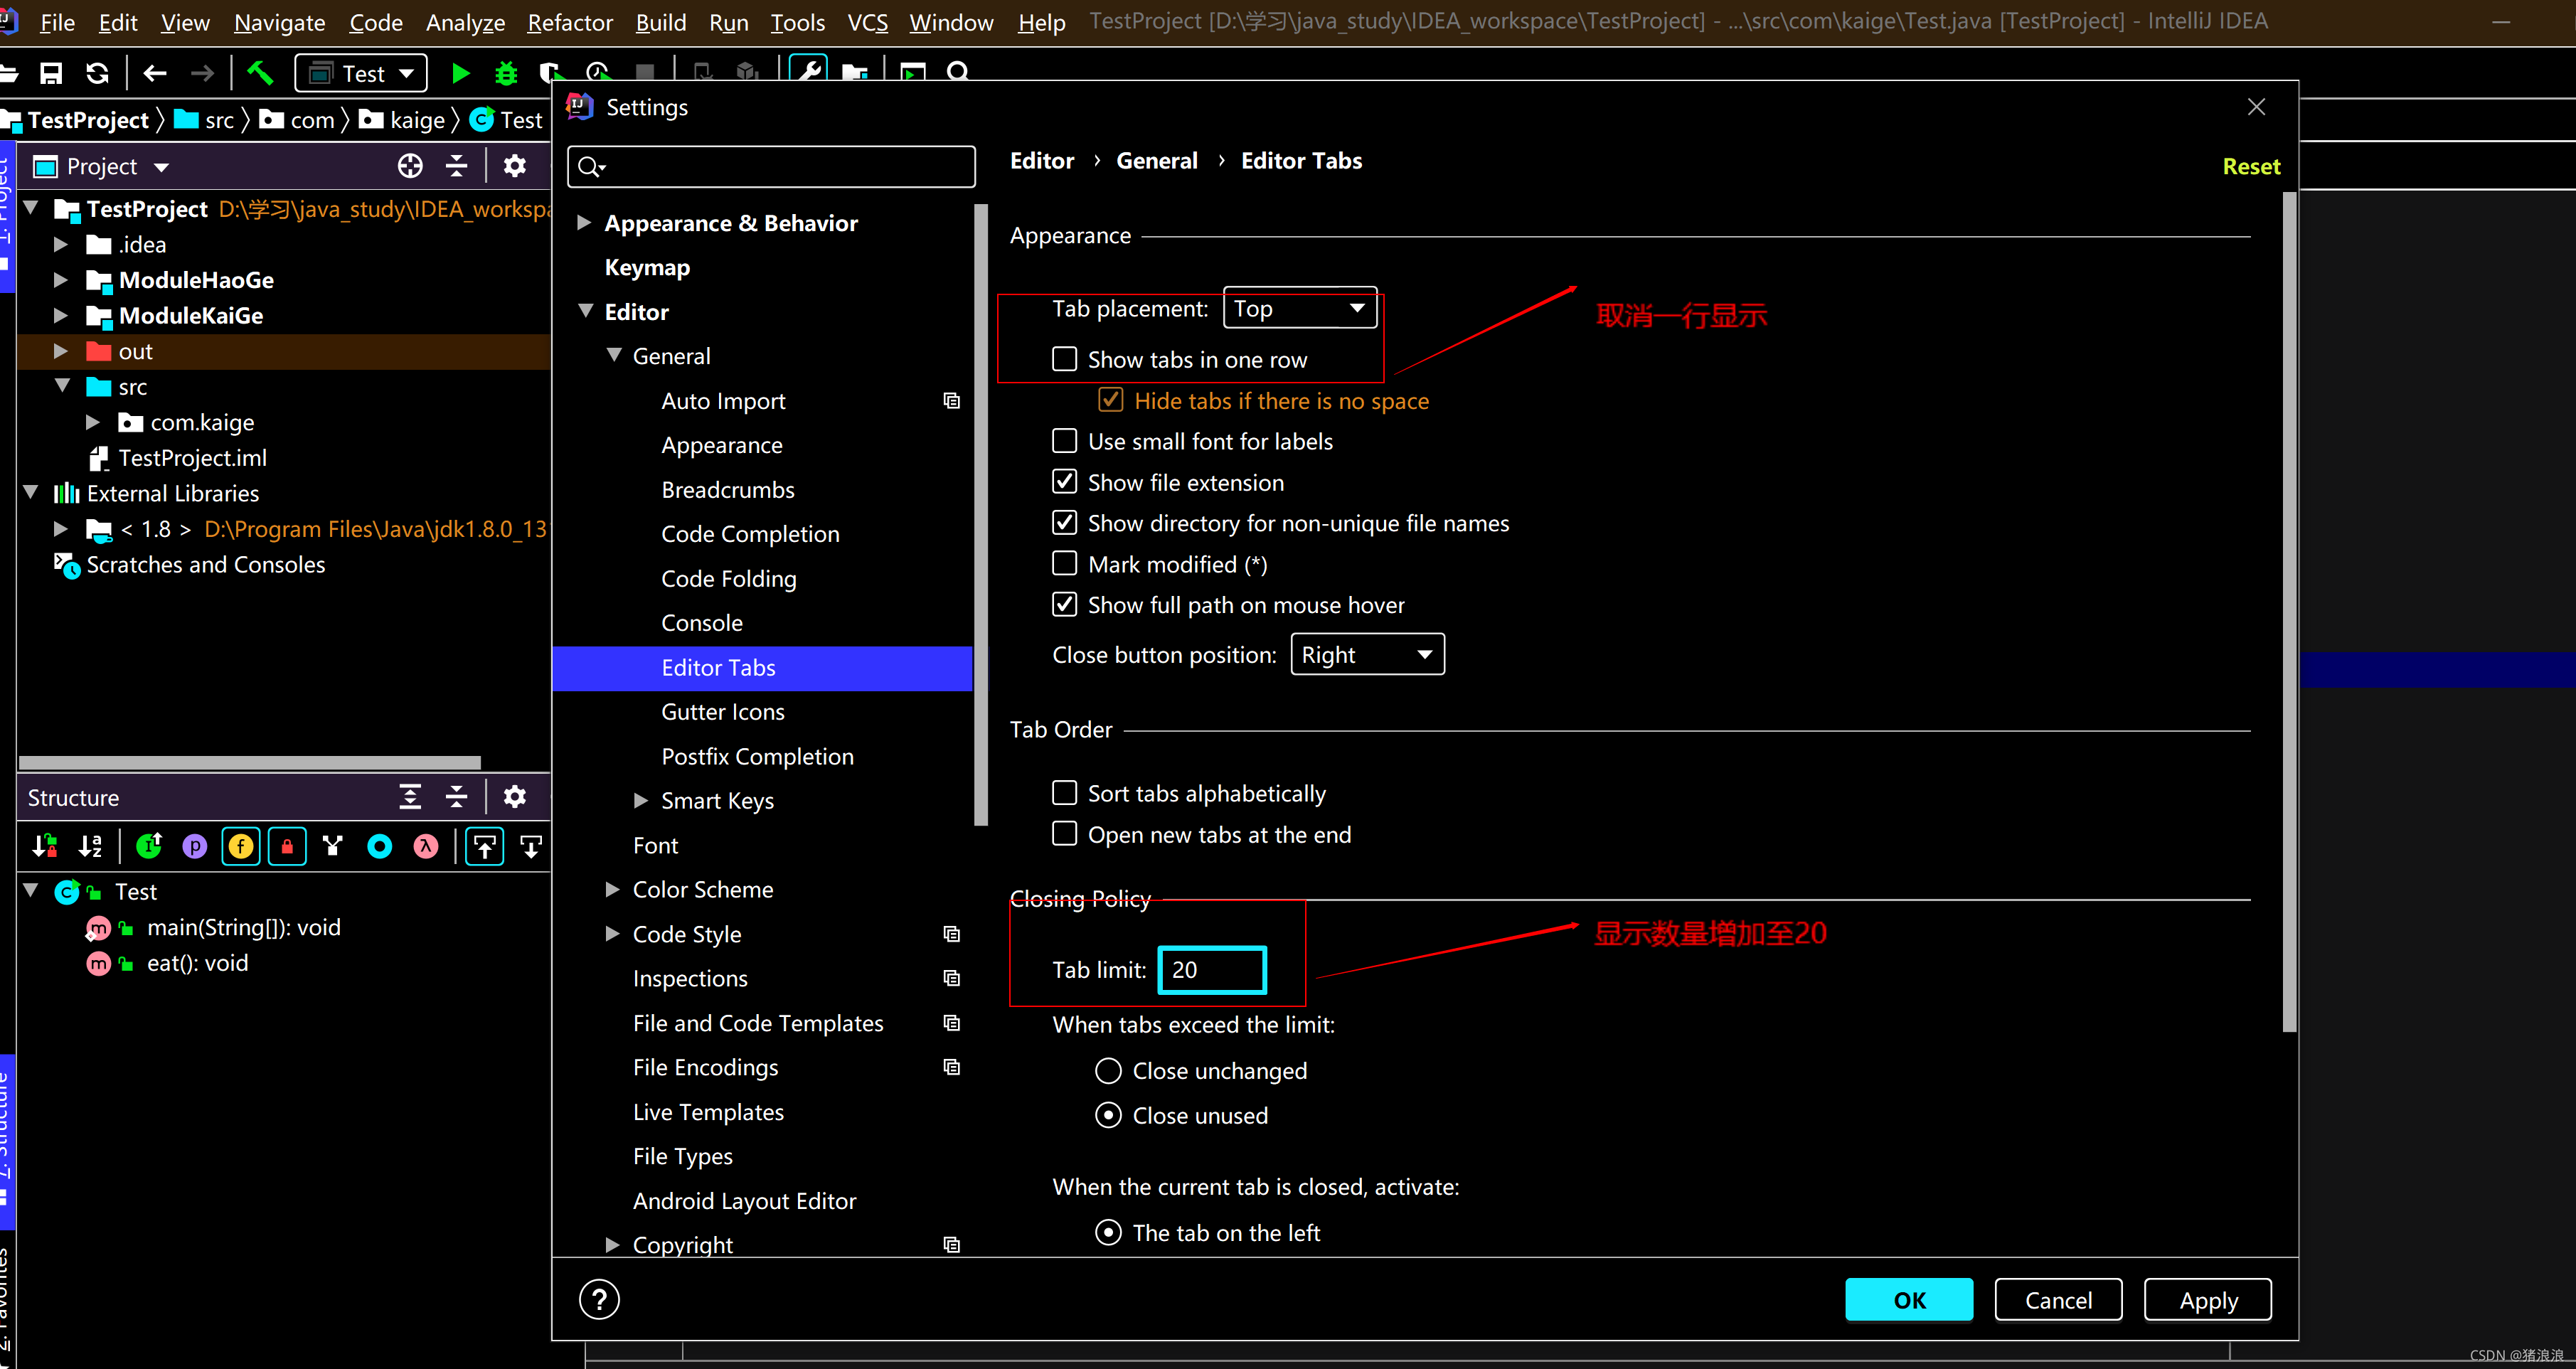The width and height of the screenshot is (2576, 1369).
Task: Uncheck Show file extension
Action: [1065, 482]
